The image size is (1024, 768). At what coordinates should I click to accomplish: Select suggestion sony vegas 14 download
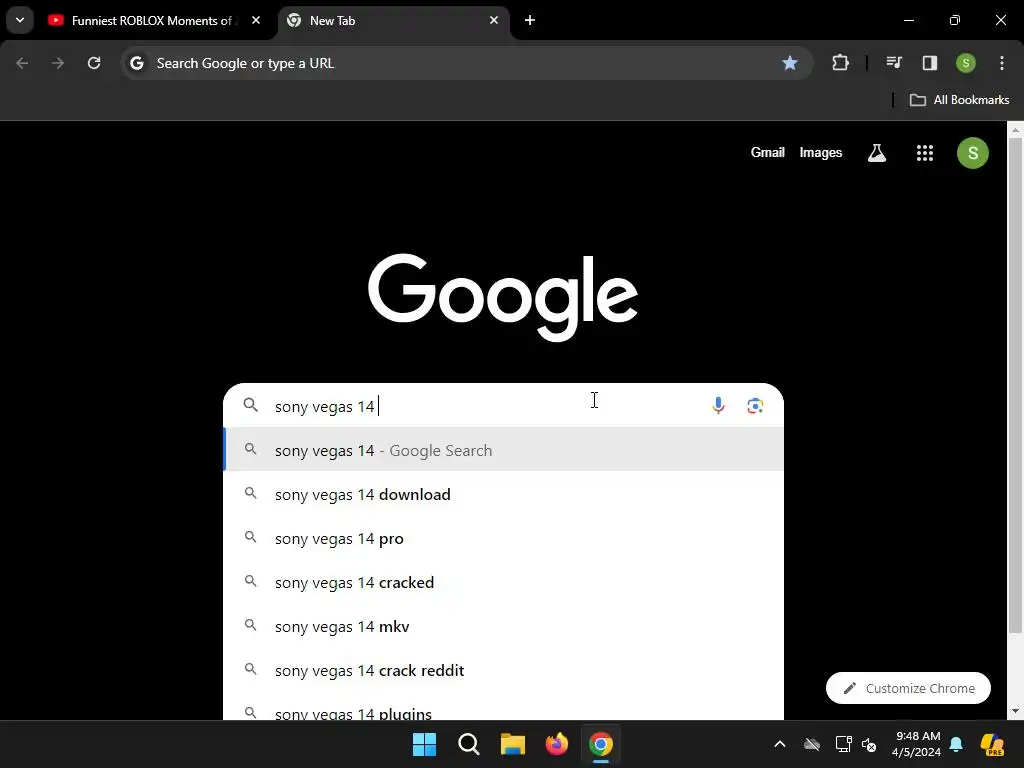[x=504, y=494]
